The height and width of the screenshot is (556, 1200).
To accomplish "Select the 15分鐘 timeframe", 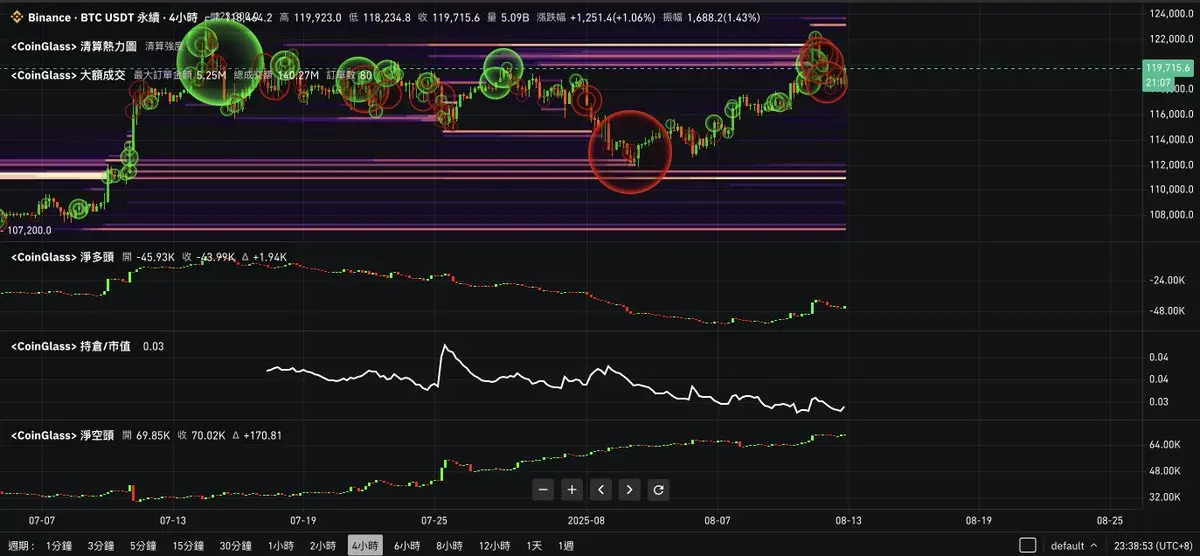I will [x=188, y=546].
